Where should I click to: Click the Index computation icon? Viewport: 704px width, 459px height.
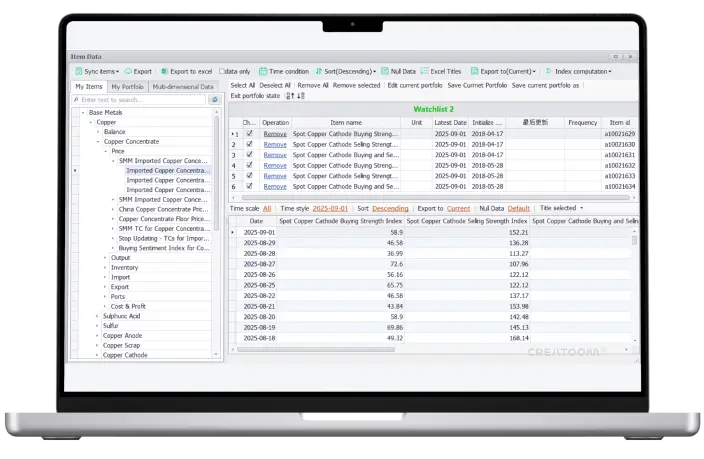(x=549, y=72)
